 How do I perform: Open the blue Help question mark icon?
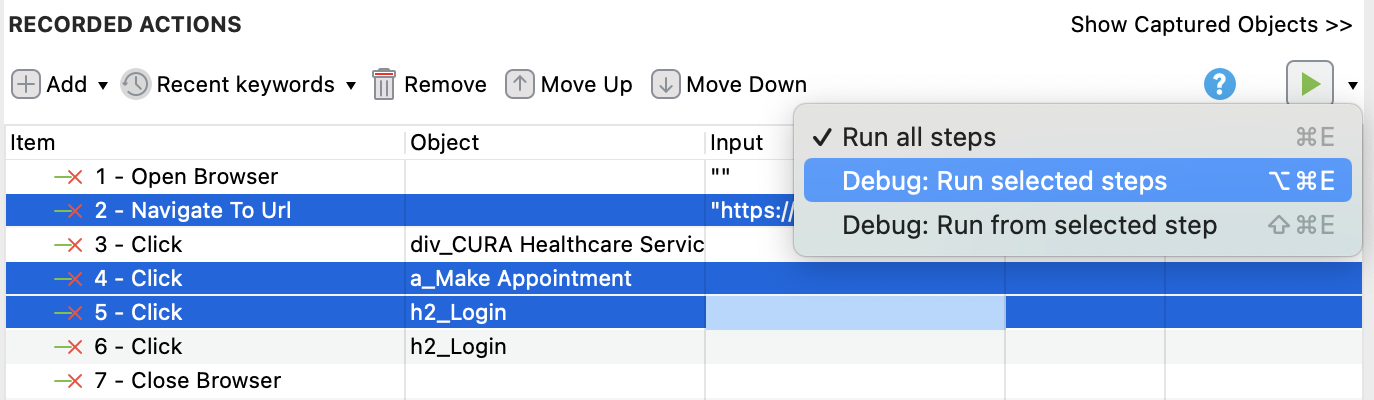click(x=1220, y=85)
